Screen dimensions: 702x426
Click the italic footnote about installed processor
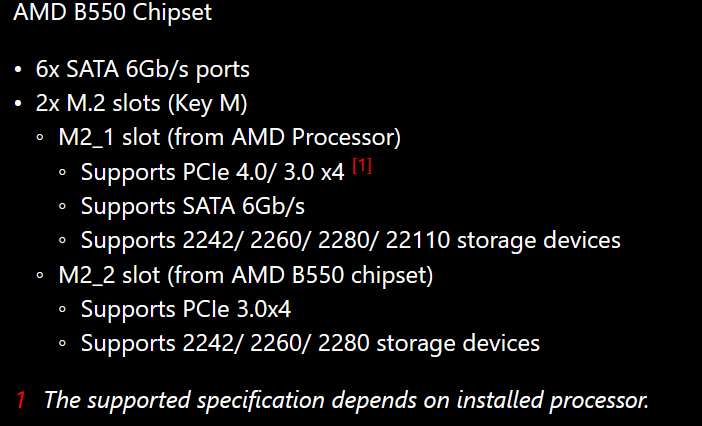pos(347,400)
